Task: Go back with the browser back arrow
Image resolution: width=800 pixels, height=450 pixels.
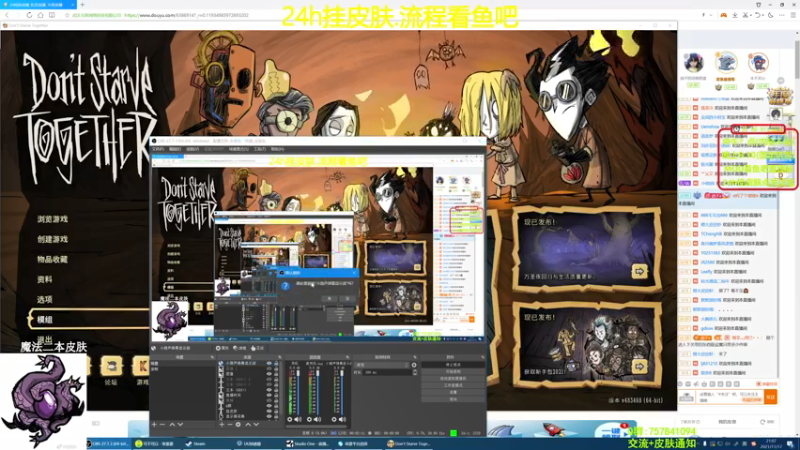Action: (x=7, y=15)
